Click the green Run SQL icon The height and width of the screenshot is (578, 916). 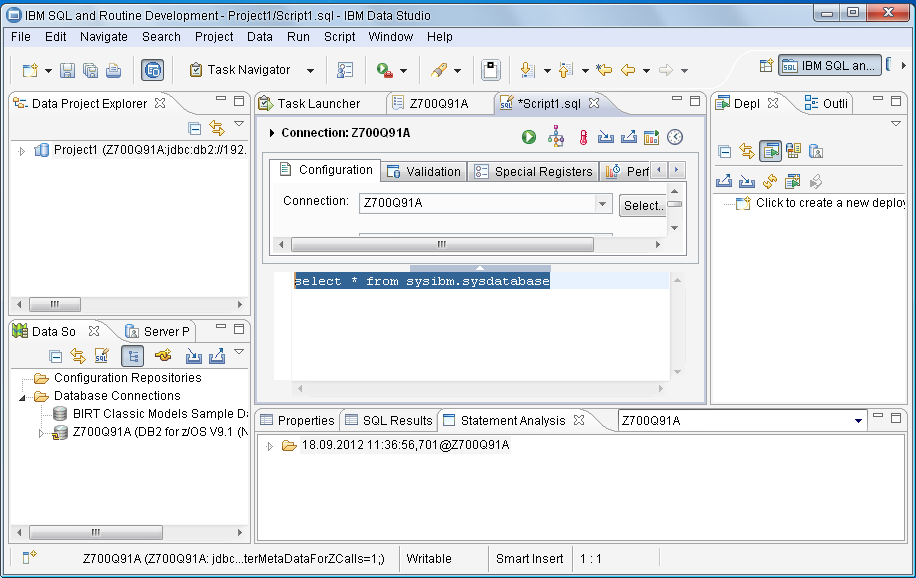[x=529, y=137]
